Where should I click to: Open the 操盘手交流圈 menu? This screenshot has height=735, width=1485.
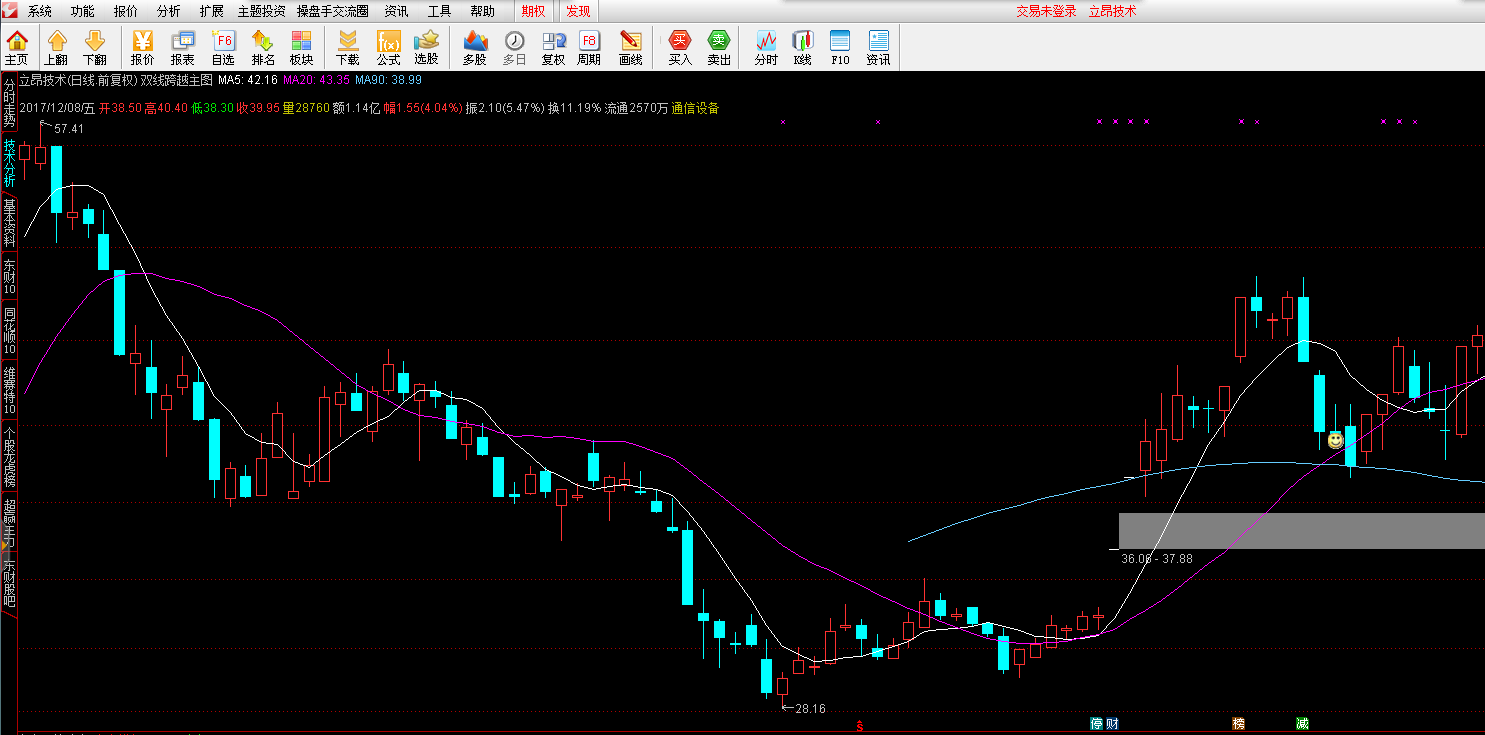click(x=333, y=12)
